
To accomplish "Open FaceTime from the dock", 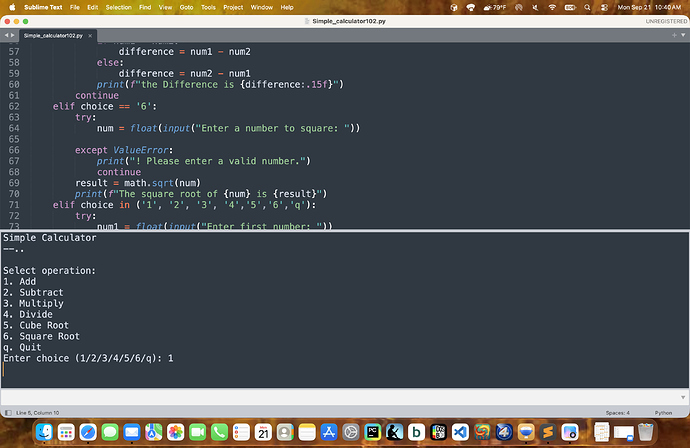I will pos(198,432).
